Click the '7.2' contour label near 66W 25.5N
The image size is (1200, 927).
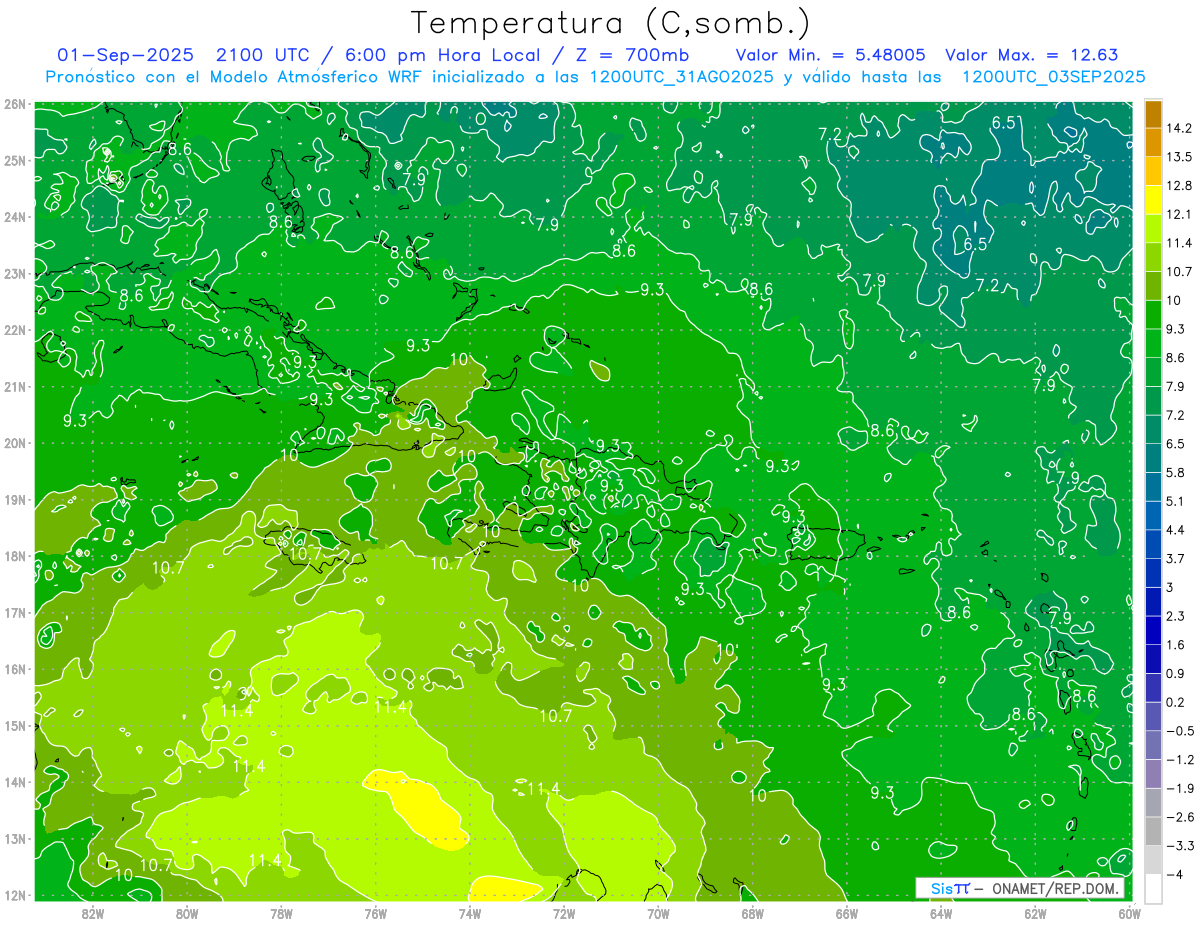pos(829,134)
